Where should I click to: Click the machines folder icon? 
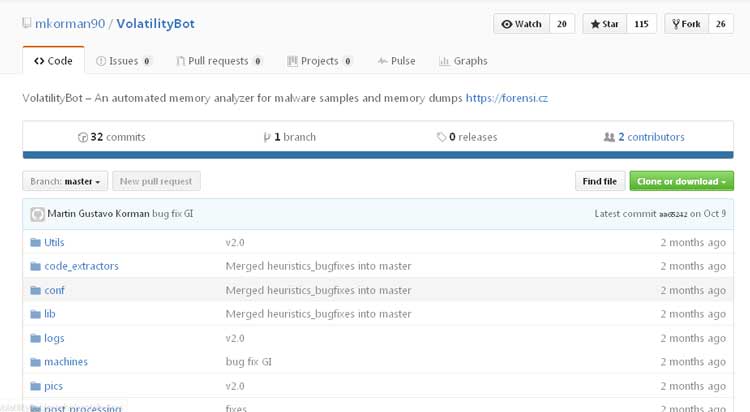(35, 362)
